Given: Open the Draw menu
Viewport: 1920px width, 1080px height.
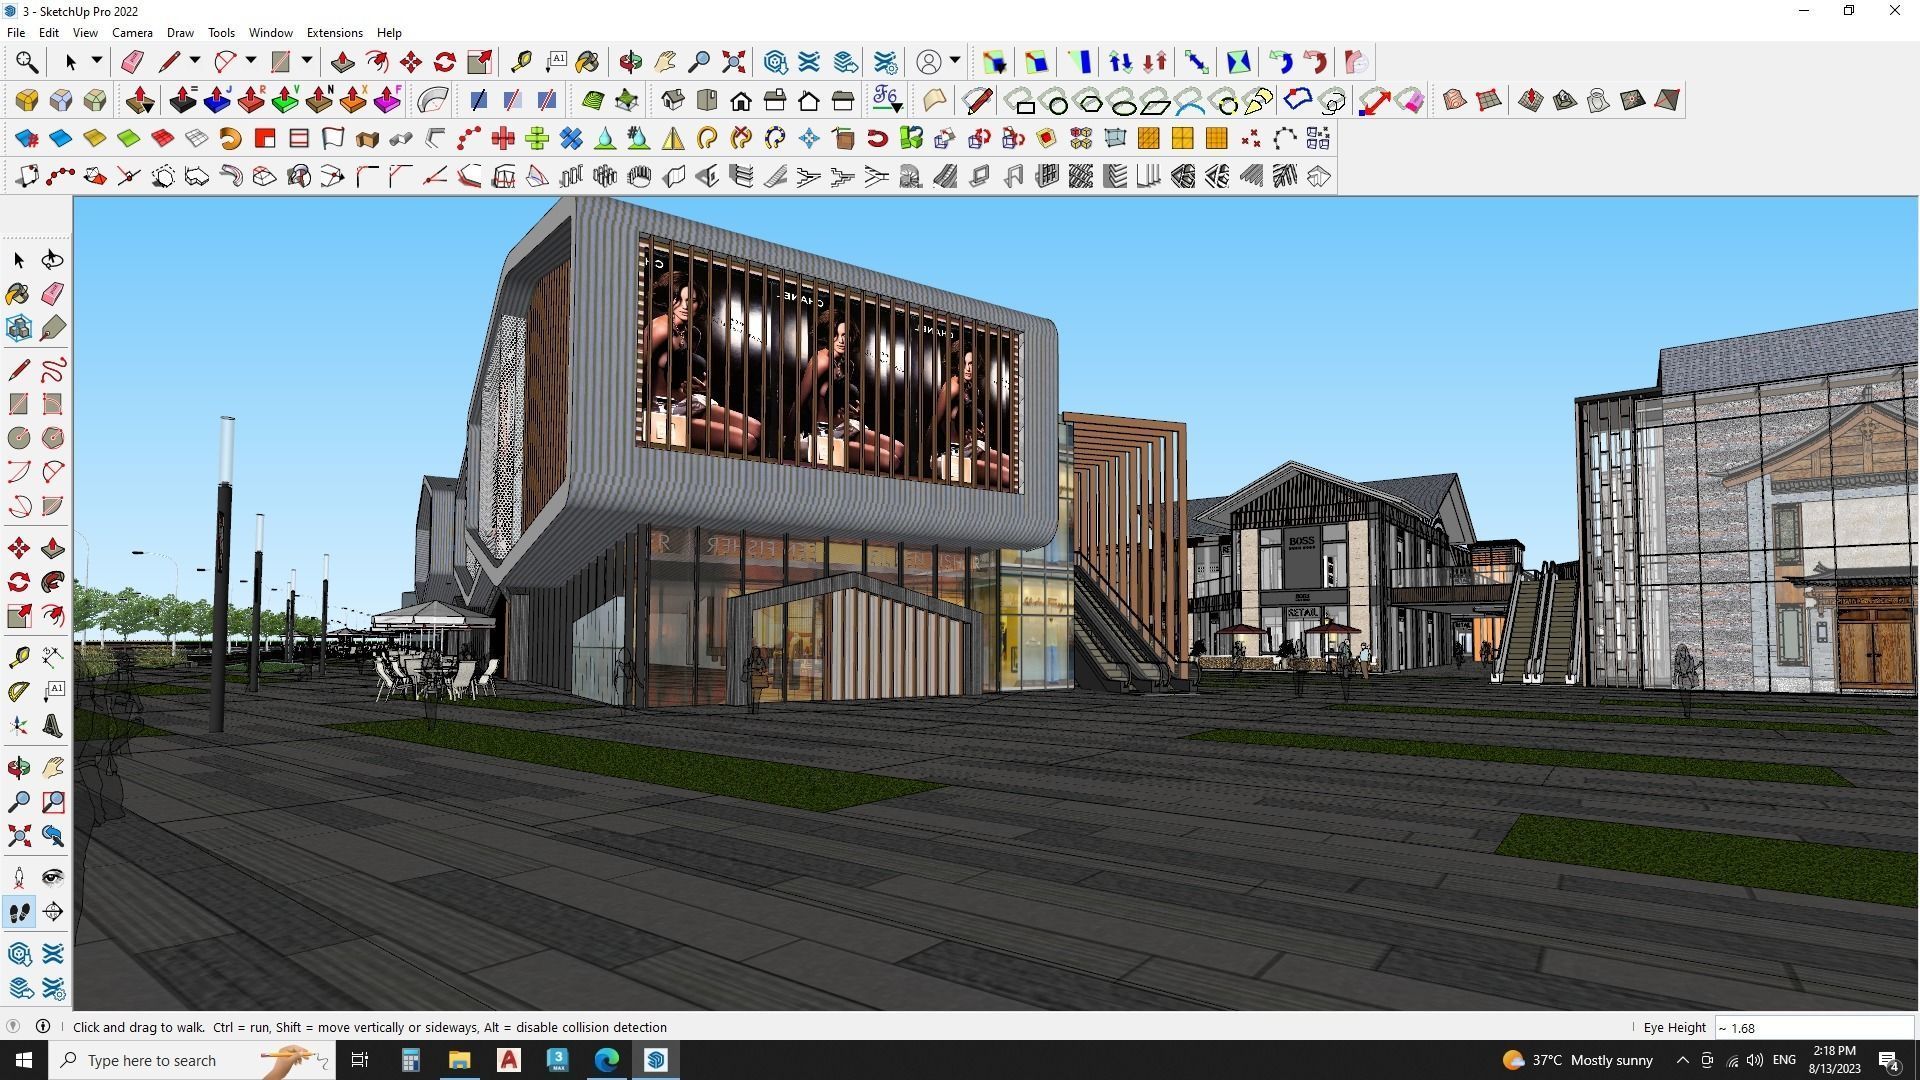Looking at the screenshot, I should (x=180, y=33).
